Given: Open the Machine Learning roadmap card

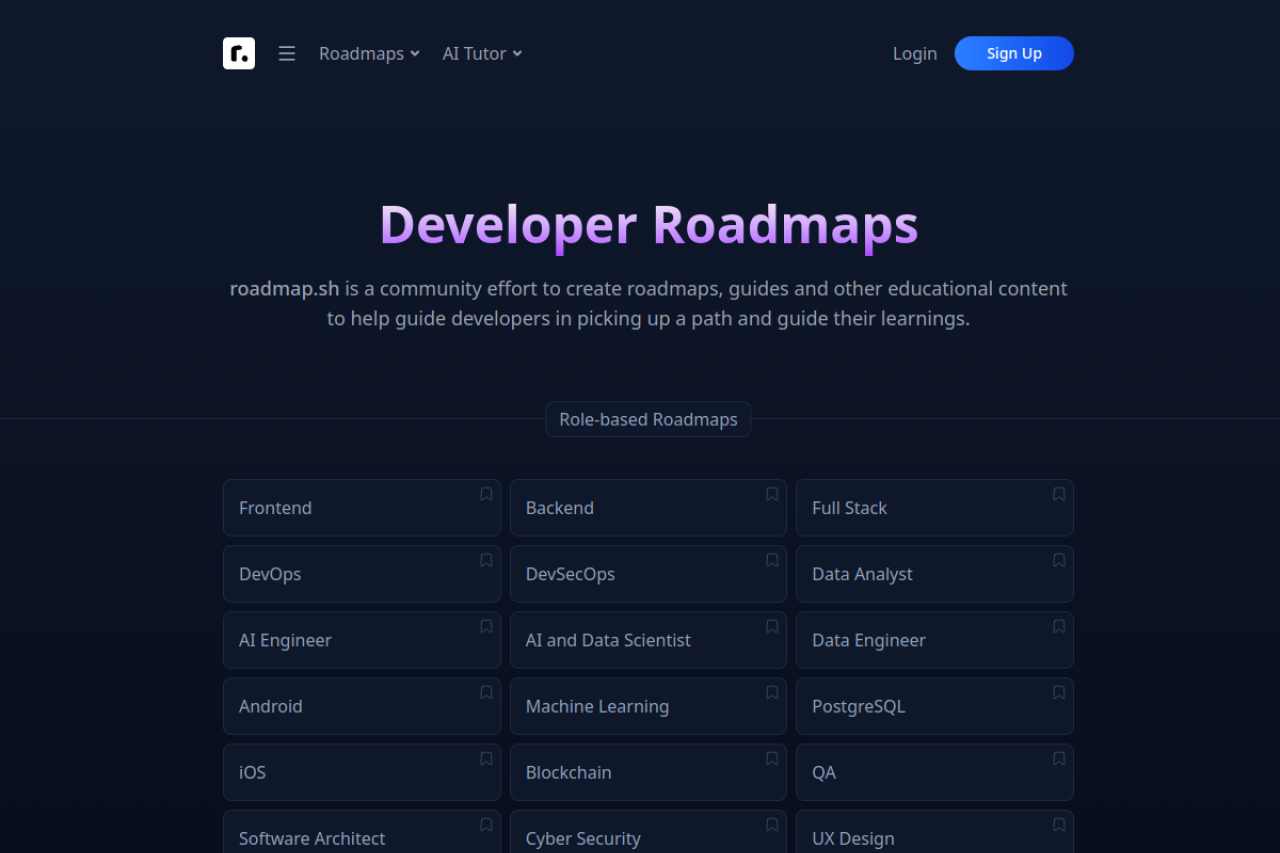Looking at the screenshot, I should click(648, 706).
